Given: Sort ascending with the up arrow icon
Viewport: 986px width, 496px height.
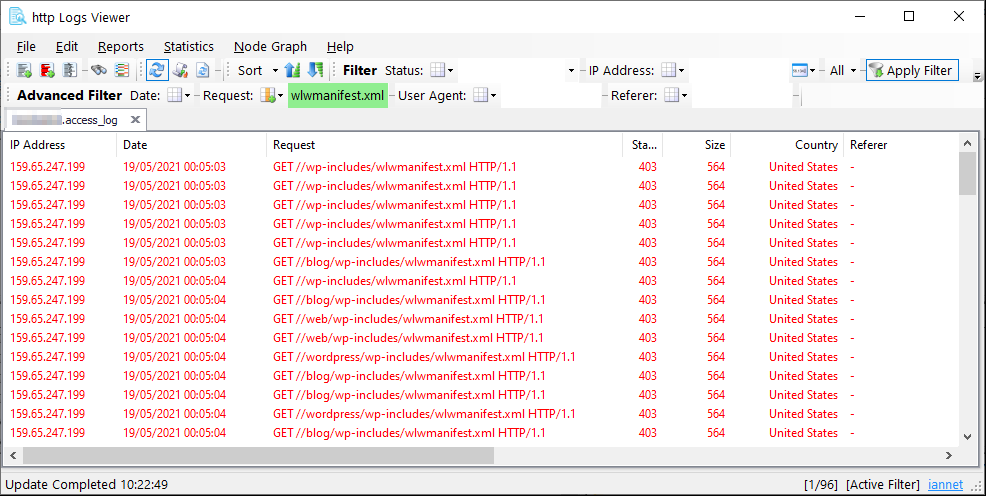Looking at the screenshot, I should tap(293, 71).
